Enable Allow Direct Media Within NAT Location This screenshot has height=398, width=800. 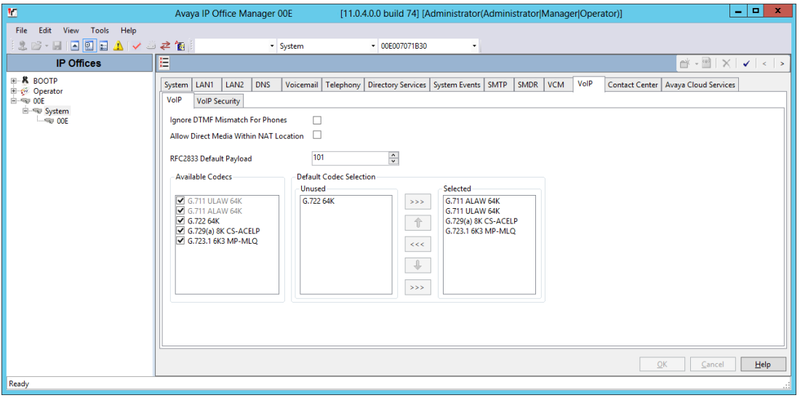coord(317,135)
